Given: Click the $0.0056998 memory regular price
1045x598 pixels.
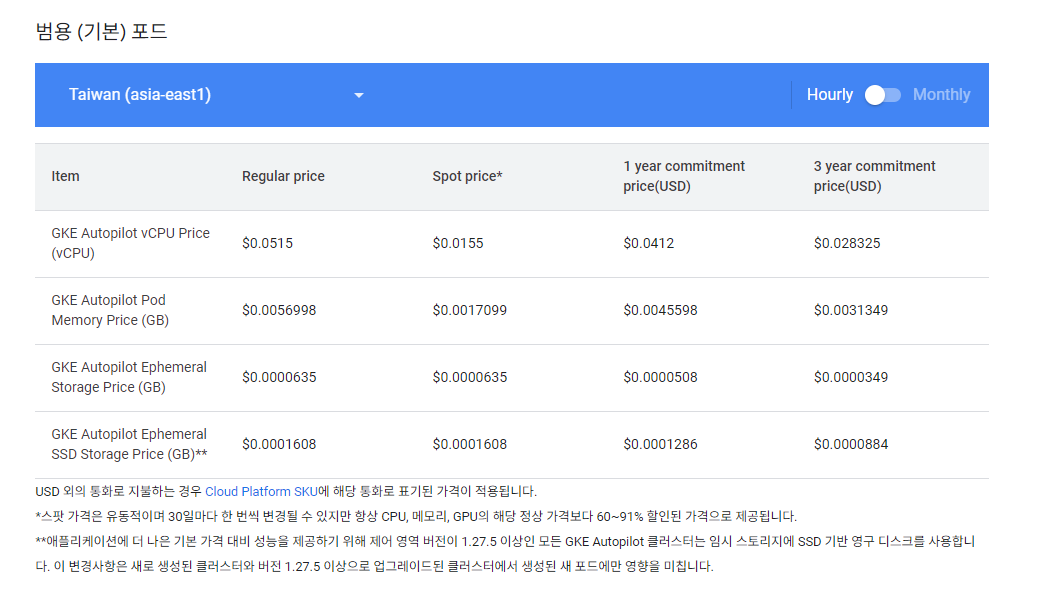Looking at the screenshot, I should 279,310.
